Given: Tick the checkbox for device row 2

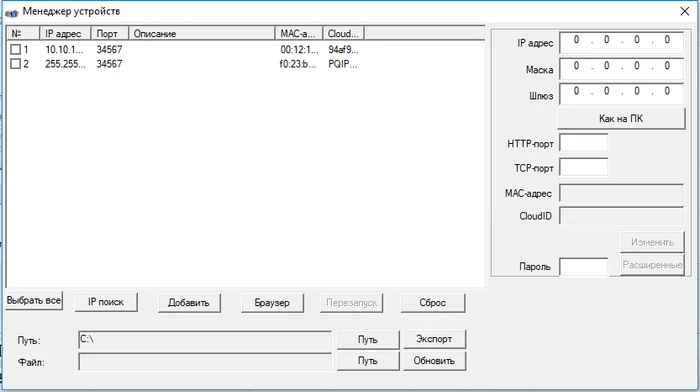Looking at the screenshot, I should click(16, 64).
